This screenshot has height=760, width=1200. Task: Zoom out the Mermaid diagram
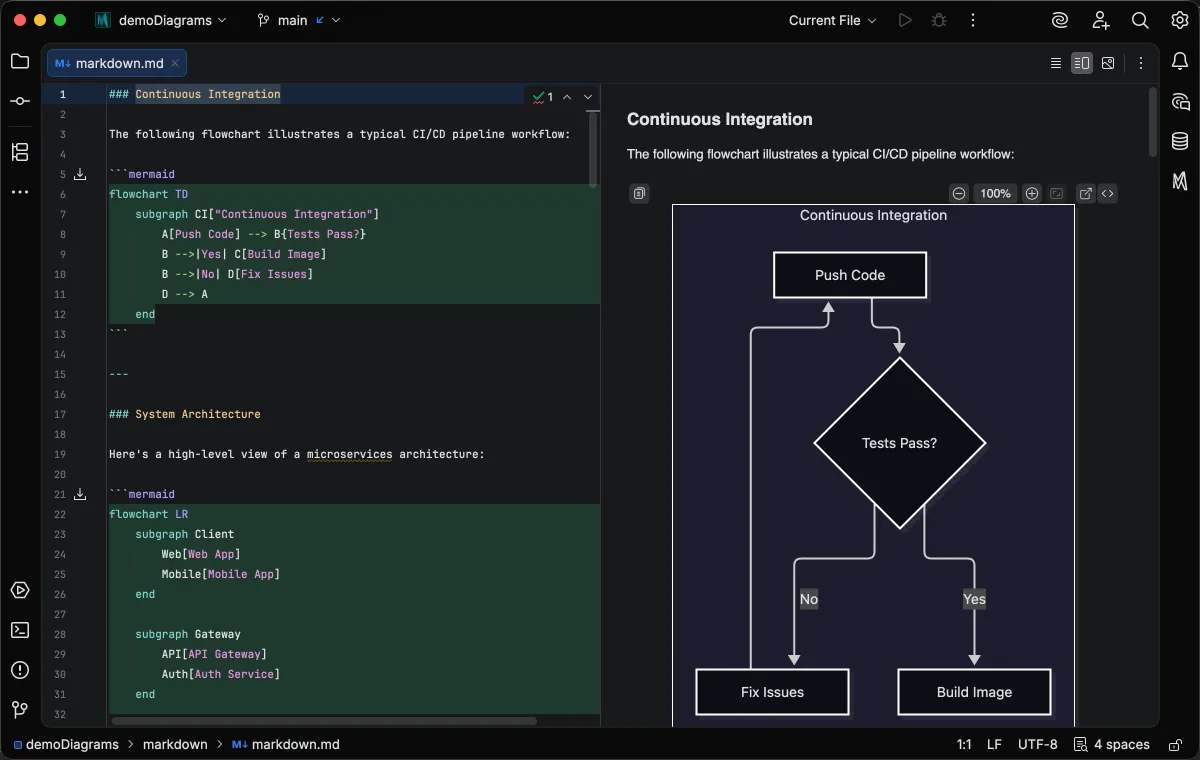click(x=958, y=193)
